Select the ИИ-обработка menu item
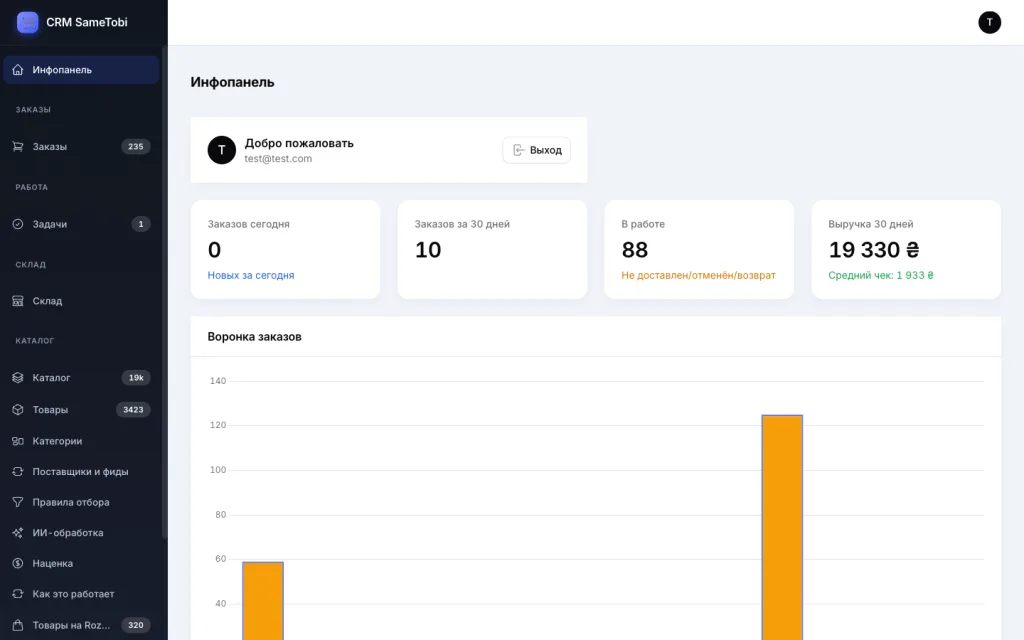 click(81, 533)
